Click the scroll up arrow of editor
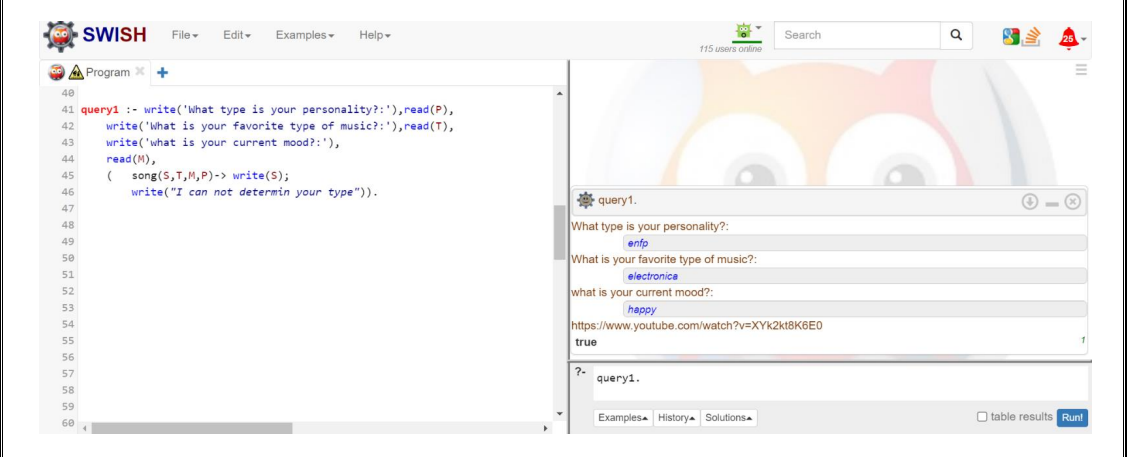This screenshot has width=1132, height=457. (559, 94)
